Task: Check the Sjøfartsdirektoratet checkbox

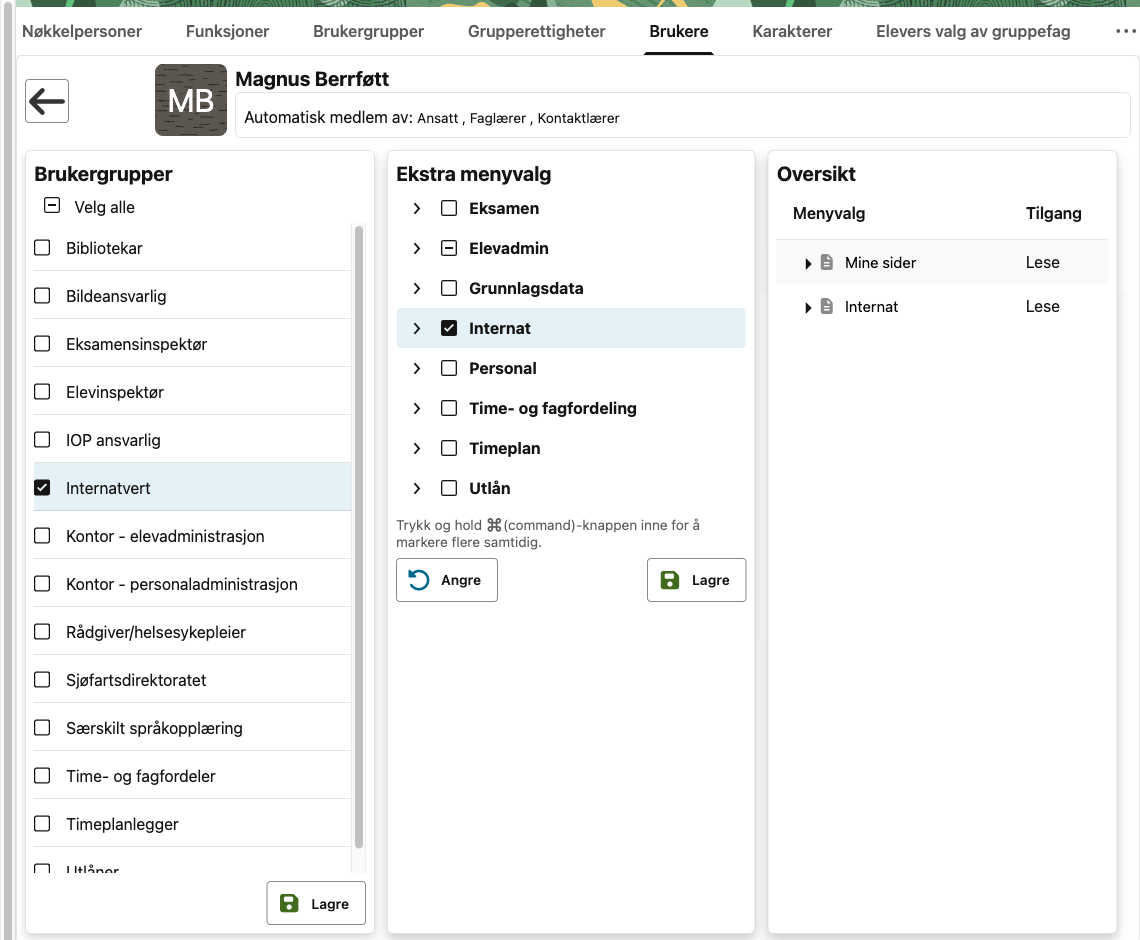Action: point(42,680)
